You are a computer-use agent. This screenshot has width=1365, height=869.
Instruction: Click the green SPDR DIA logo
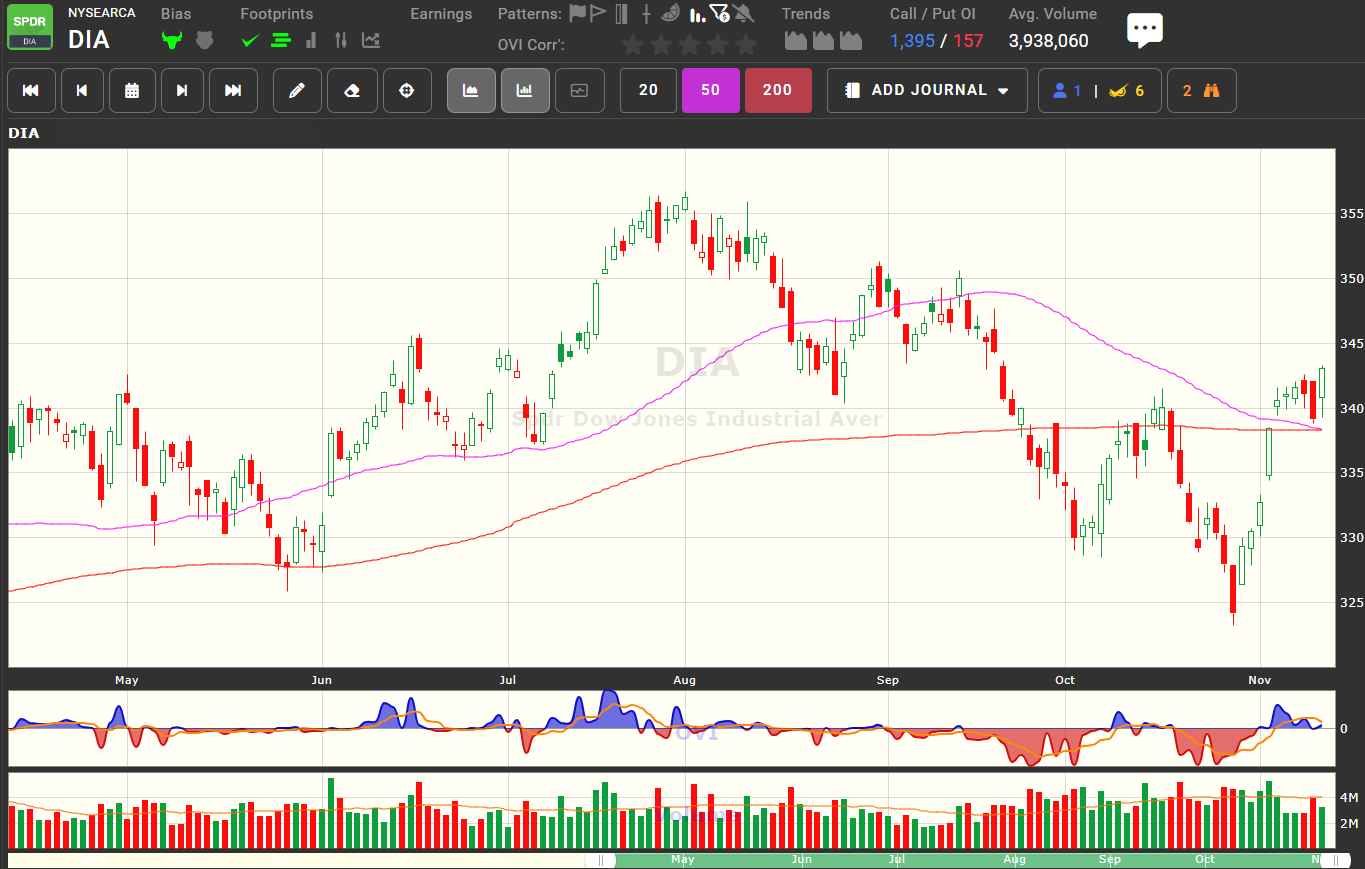[30, 27]
